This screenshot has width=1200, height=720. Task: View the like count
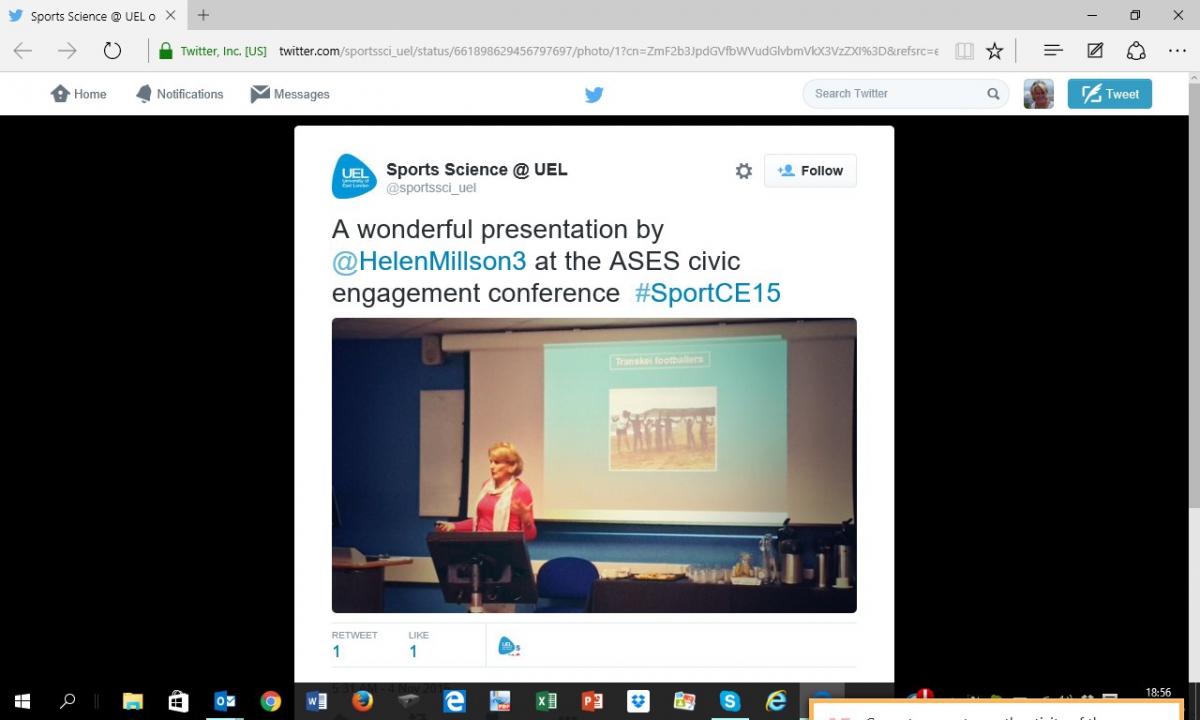[x=418, y=645]
